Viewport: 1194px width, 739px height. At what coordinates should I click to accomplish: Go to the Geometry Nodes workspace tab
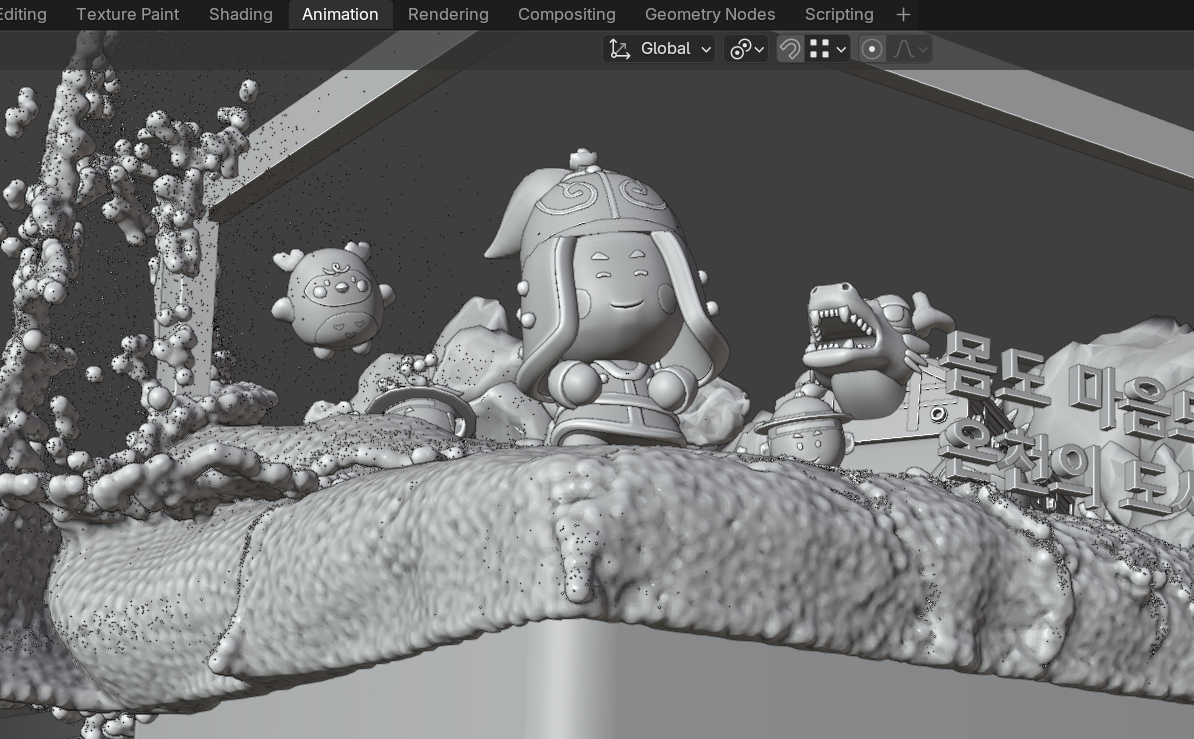coord(710,14)
